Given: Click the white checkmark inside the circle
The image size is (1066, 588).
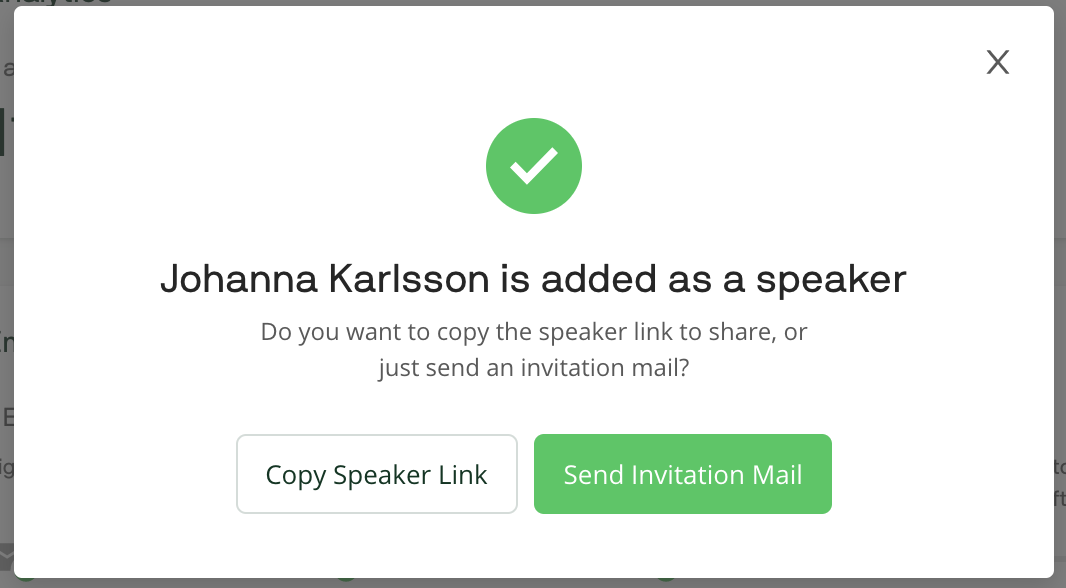Looking at the screenshot, I should coord(534,166).
